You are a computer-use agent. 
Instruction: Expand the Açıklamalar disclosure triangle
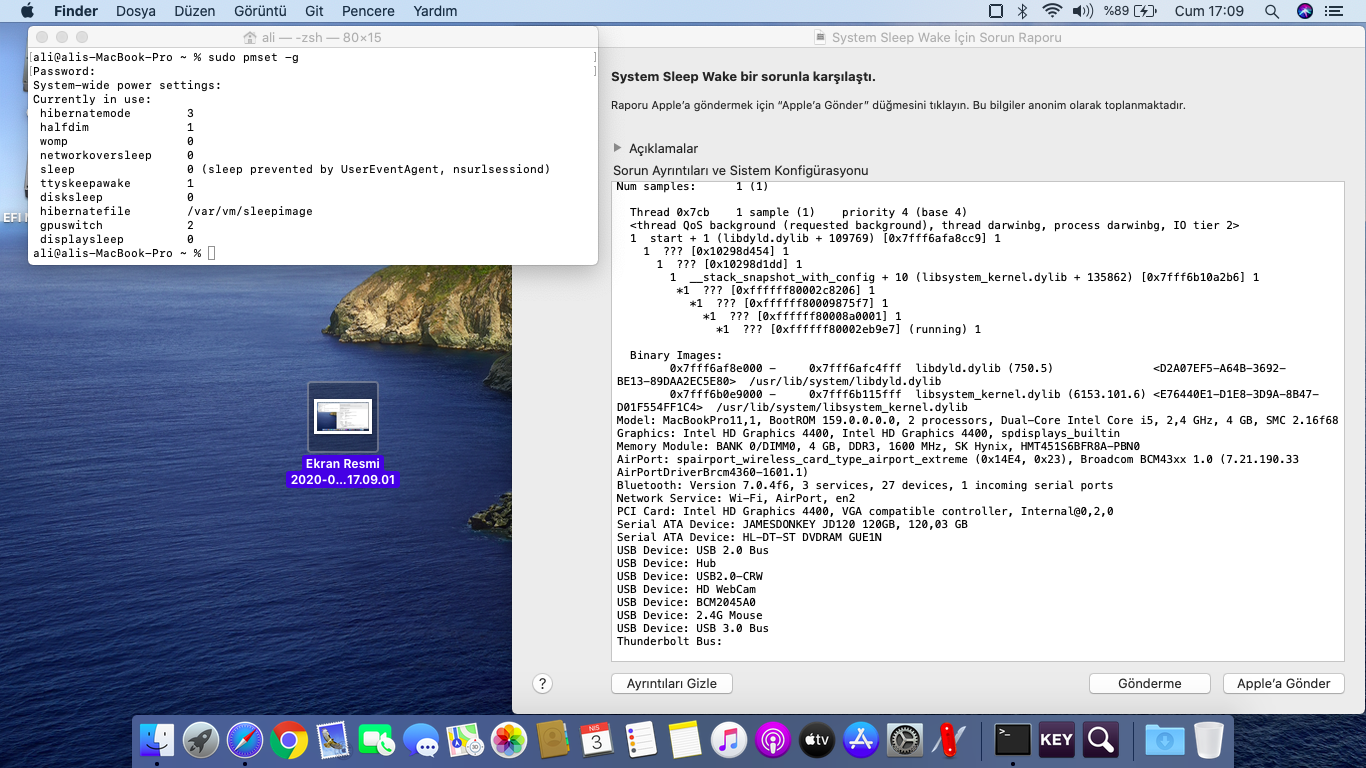[617, 148]
